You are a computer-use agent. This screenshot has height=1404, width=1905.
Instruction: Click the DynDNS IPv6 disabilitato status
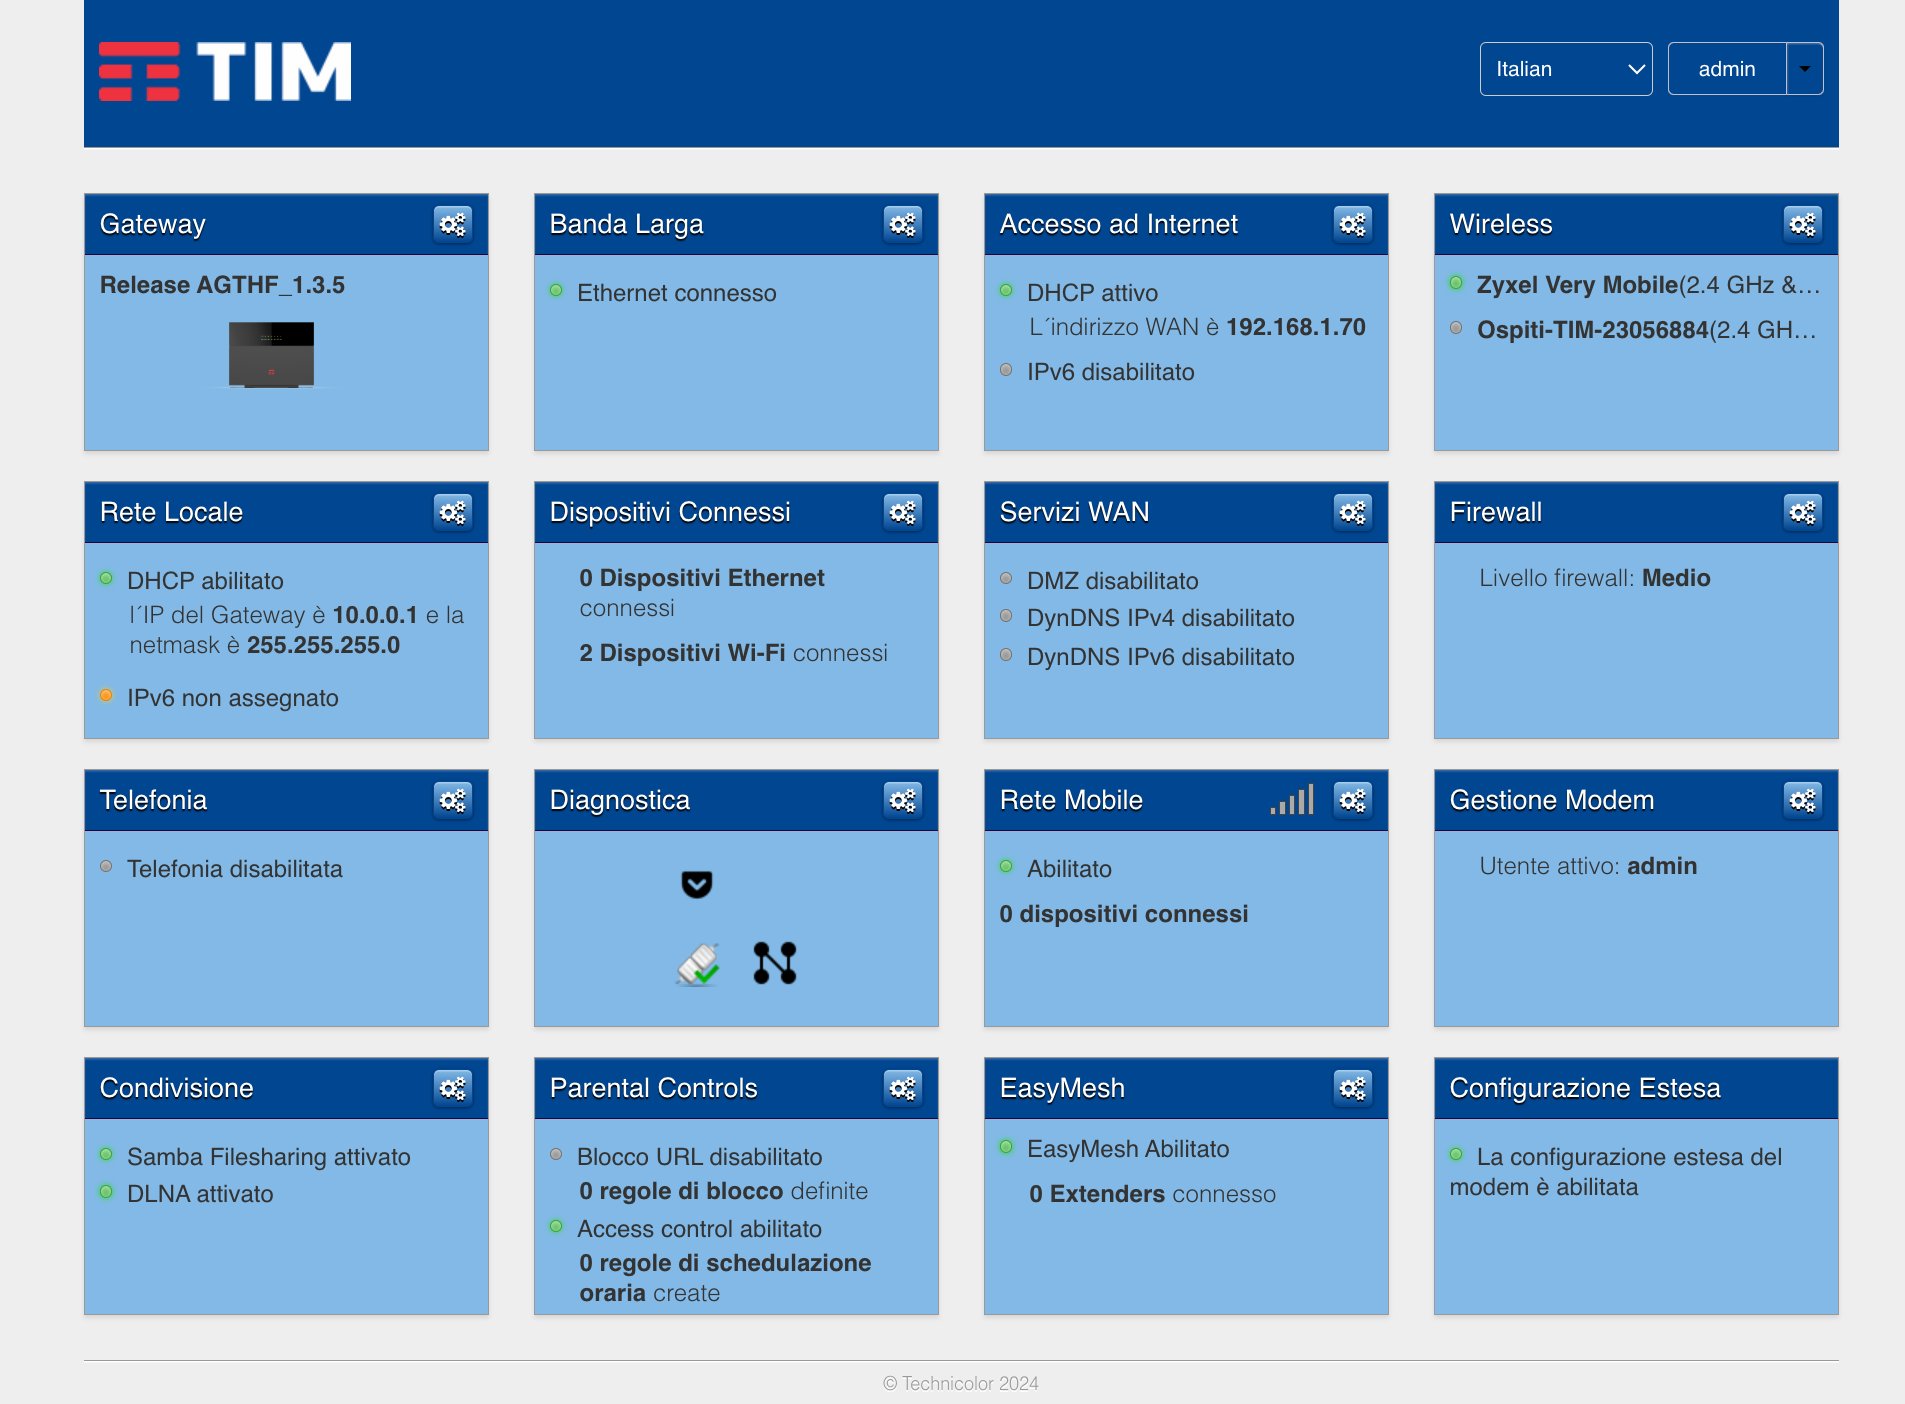pos(1161,657)
